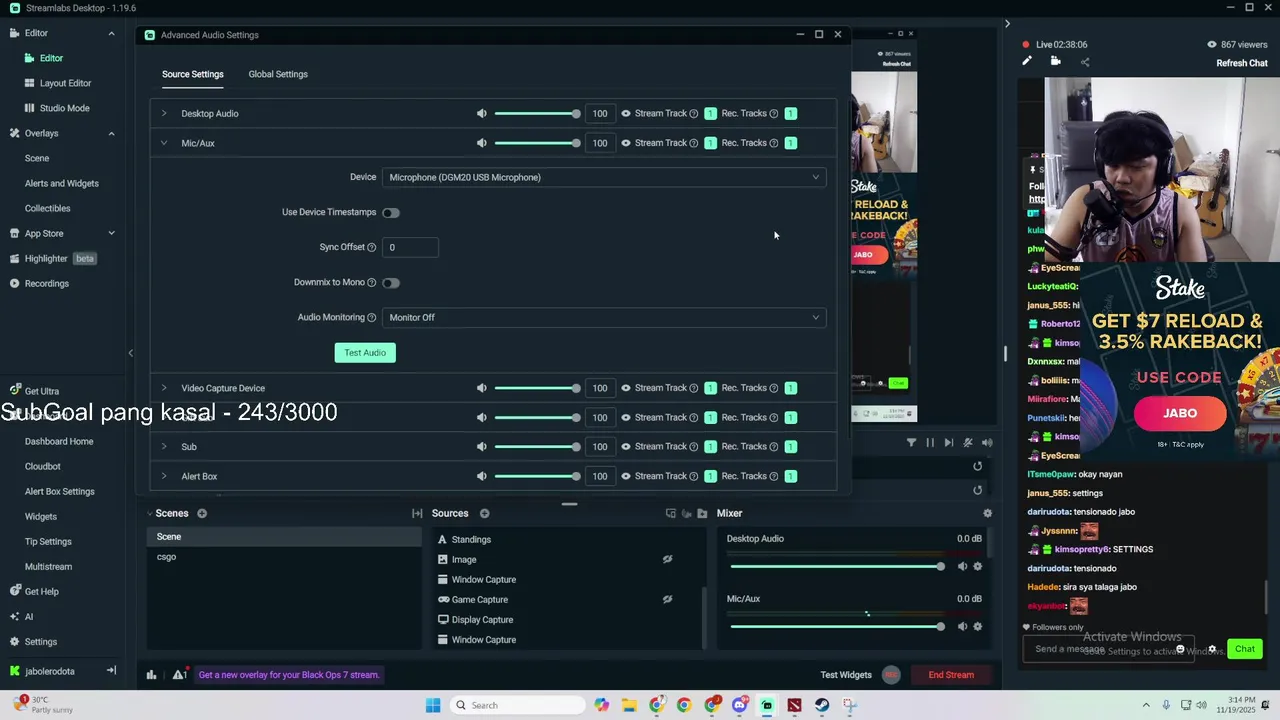Click the Sync Offset help icon
Screen dimensions: 1280x720
point(371,247)
